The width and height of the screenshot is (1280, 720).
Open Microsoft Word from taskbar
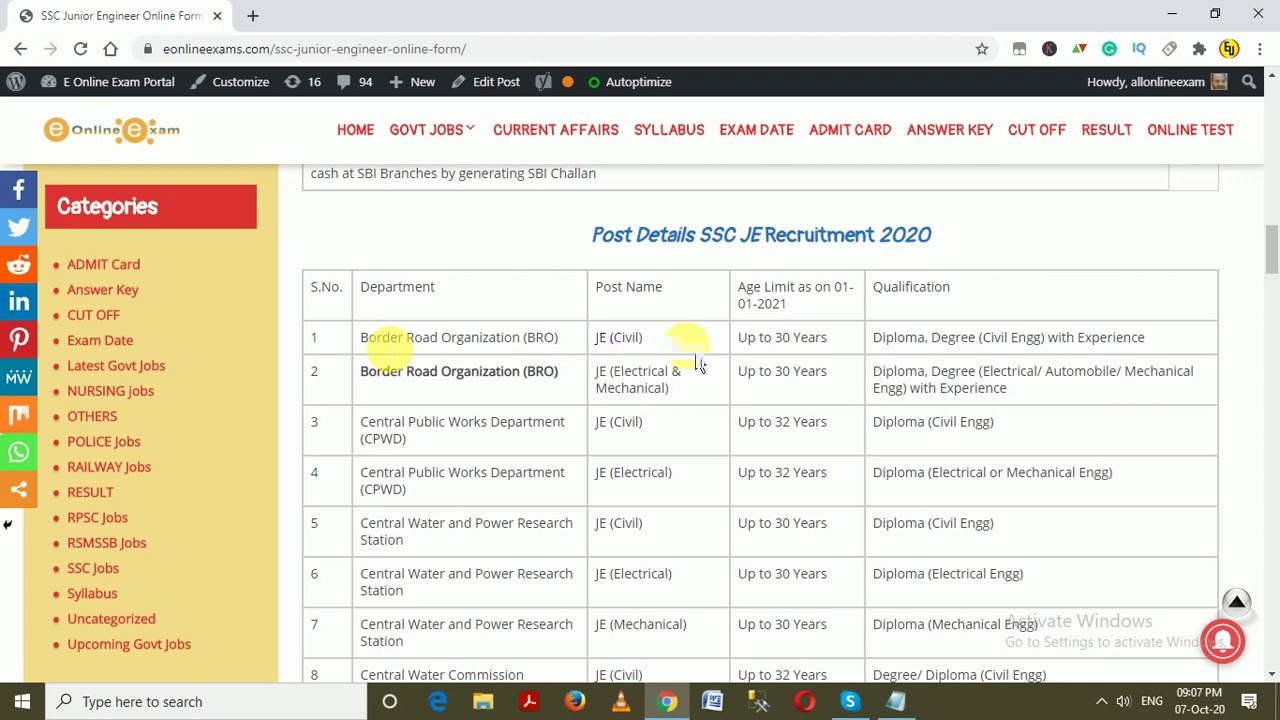[712, 702]
